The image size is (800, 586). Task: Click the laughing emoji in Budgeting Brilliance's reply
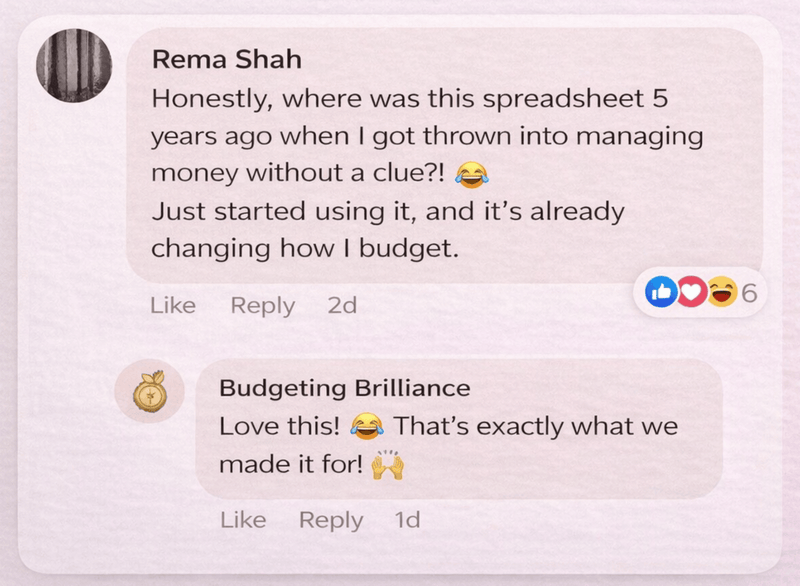(x=367, y=428)
